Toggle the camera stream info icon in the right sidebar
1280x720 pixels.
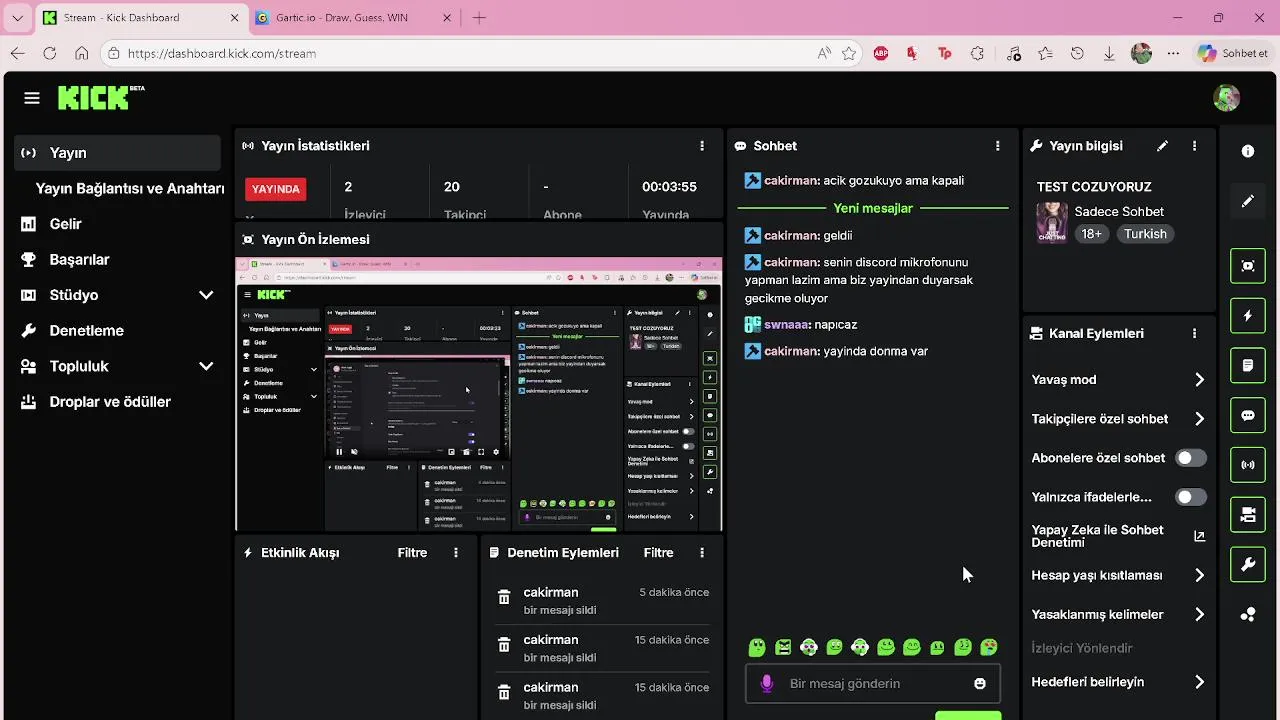[x=1248, y=515]
